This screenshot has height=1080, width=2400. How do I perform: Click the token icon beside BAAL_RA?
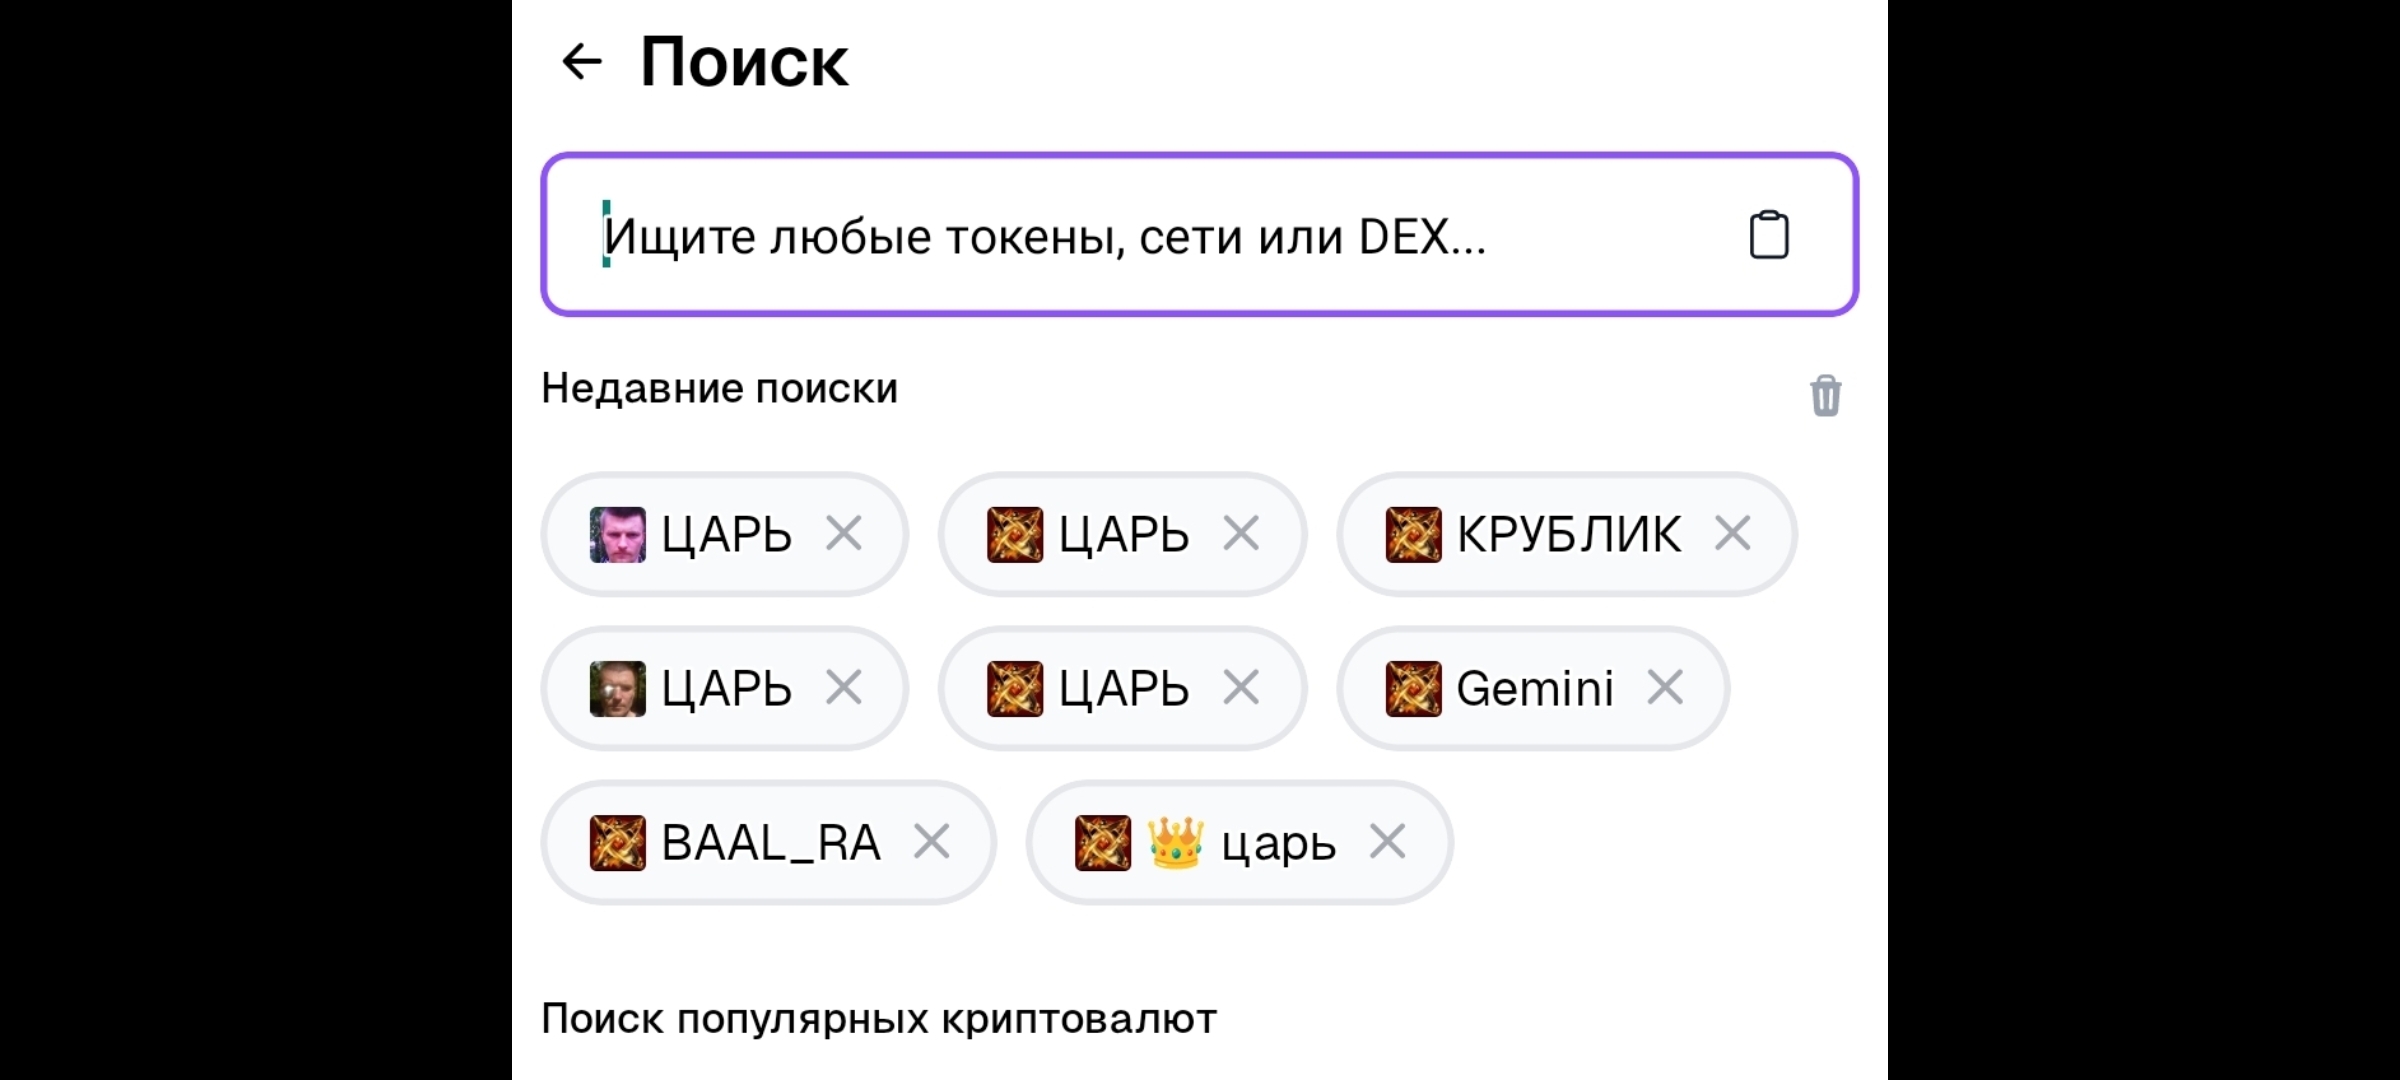point(617,842)
